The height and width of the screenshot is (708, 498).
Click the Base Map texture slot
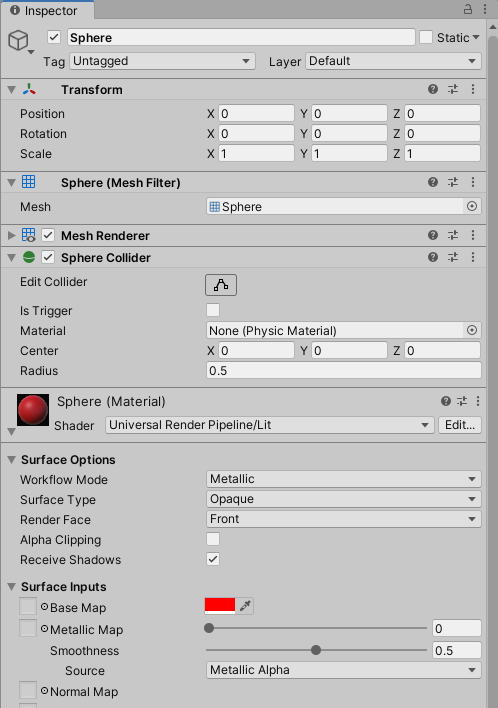28,606
